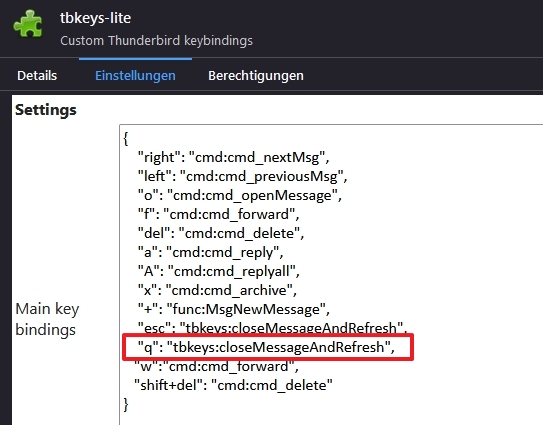543x425 pixels.
Task: Click the green puzzle piece add-on icon
Action: tap(28, 24)
